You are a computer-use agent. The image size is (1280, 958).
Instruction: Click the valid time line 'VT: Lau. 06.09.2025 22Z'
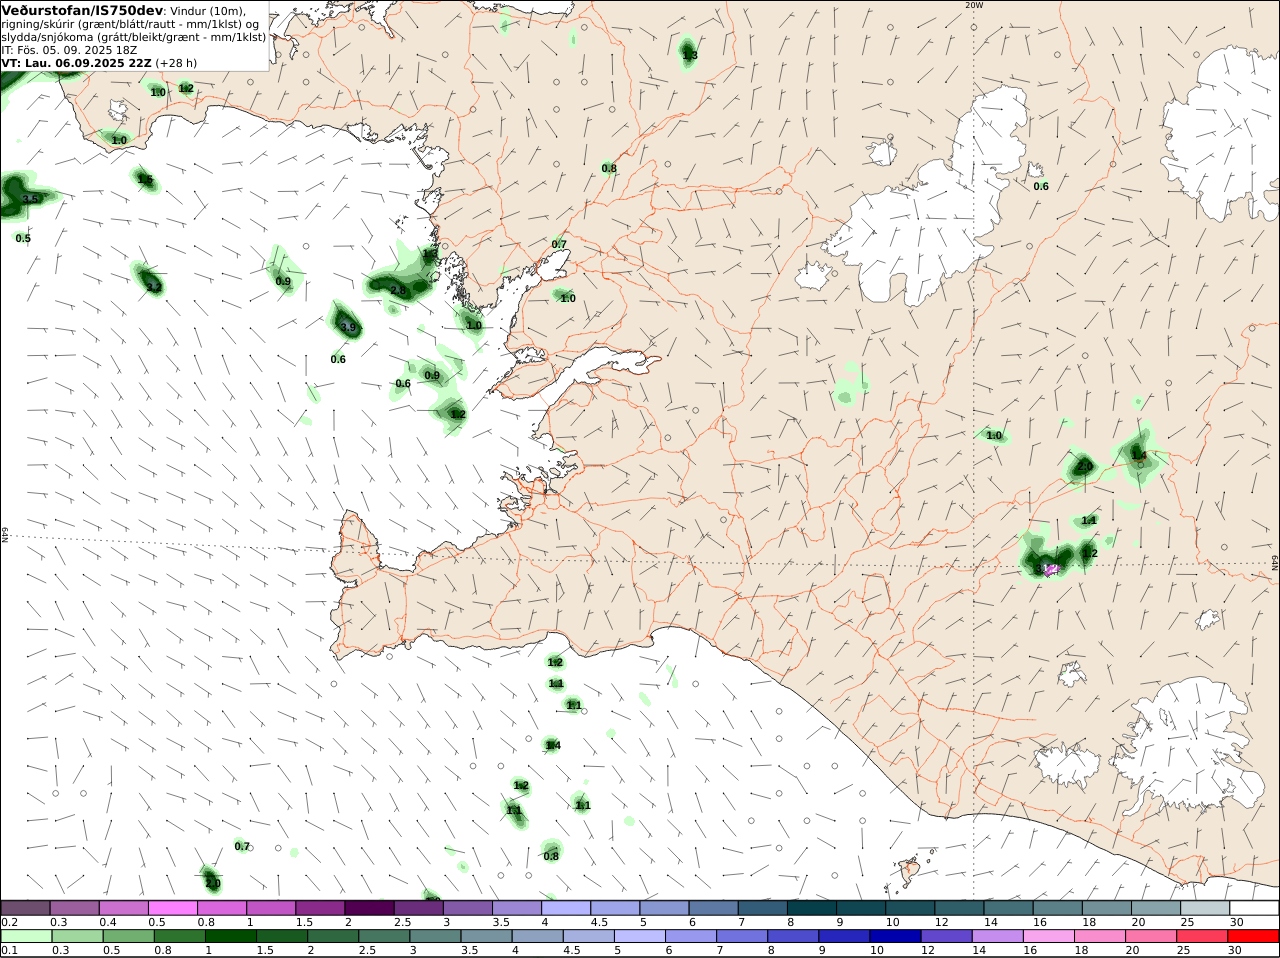pyautogui.click(x=77, y=62)
